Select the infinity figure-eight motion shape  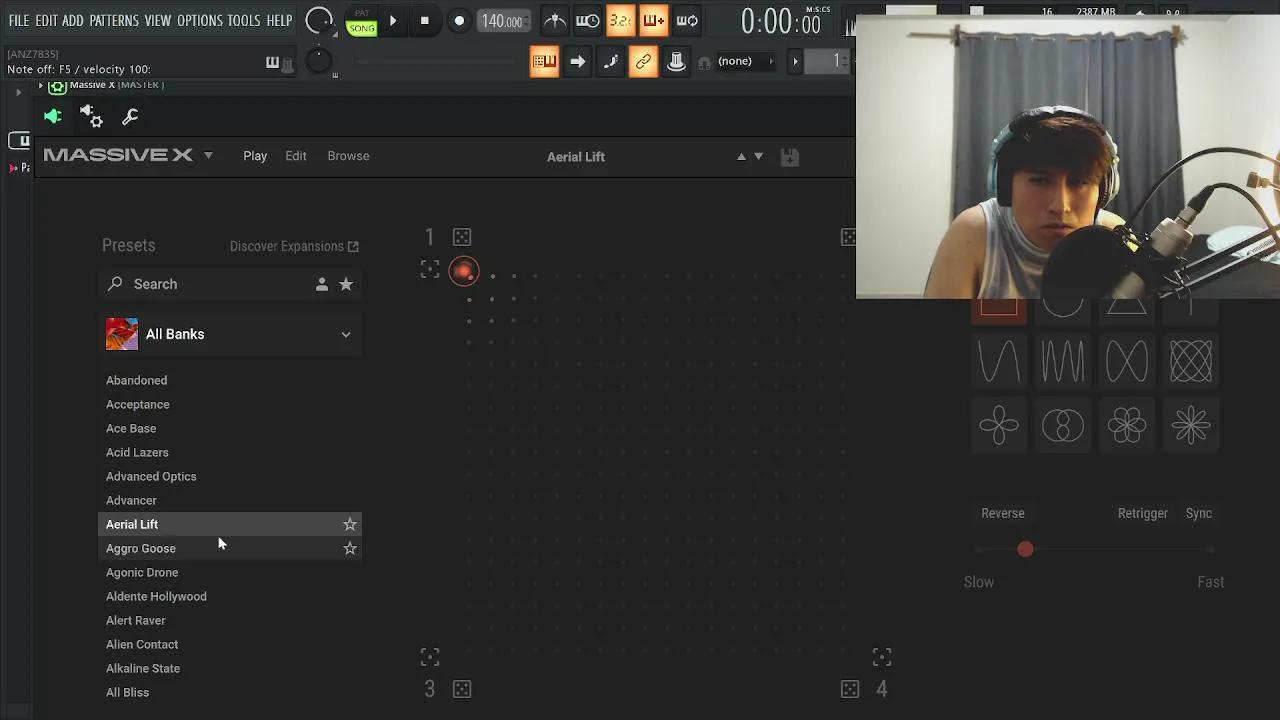click(x=1127, y=361)
